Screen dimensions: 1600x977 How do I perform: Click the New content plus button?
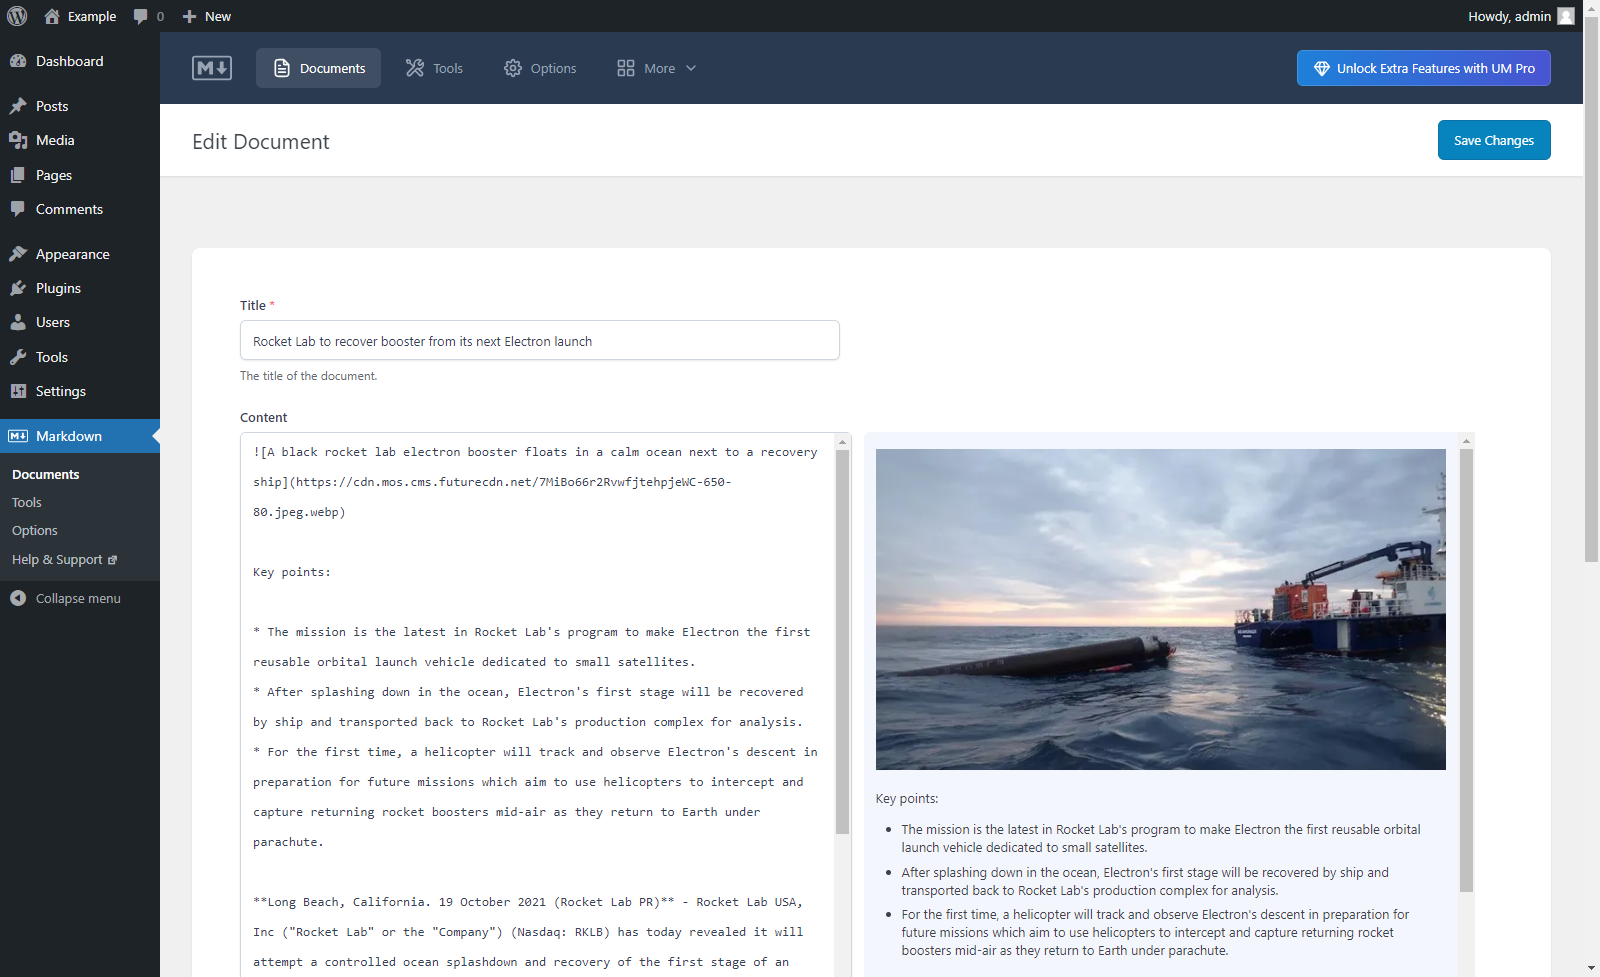(x=207, y=16)
